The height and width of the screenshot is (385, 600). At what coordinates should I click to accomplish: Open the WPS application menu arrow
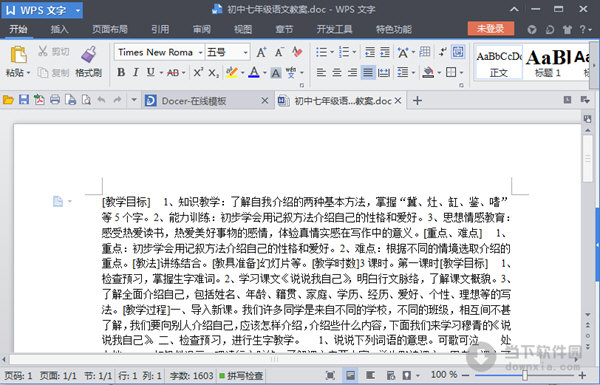tap(78, 10)
